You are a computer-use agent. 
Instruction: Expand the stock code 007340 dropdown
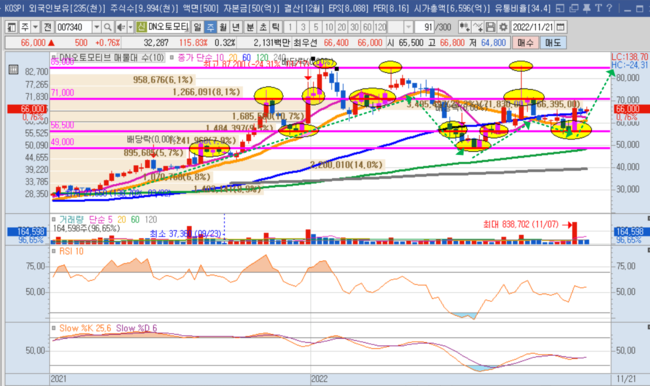coord(96,27)
